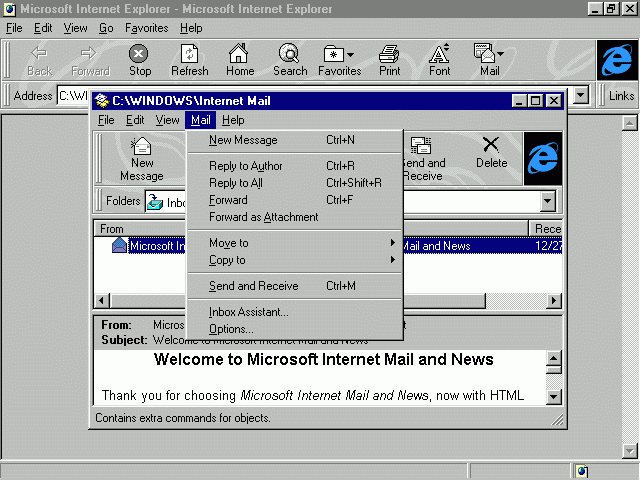Select Reply to All menu entry
Viewport: 640px width, 480px height.
(x=295, y=183)
